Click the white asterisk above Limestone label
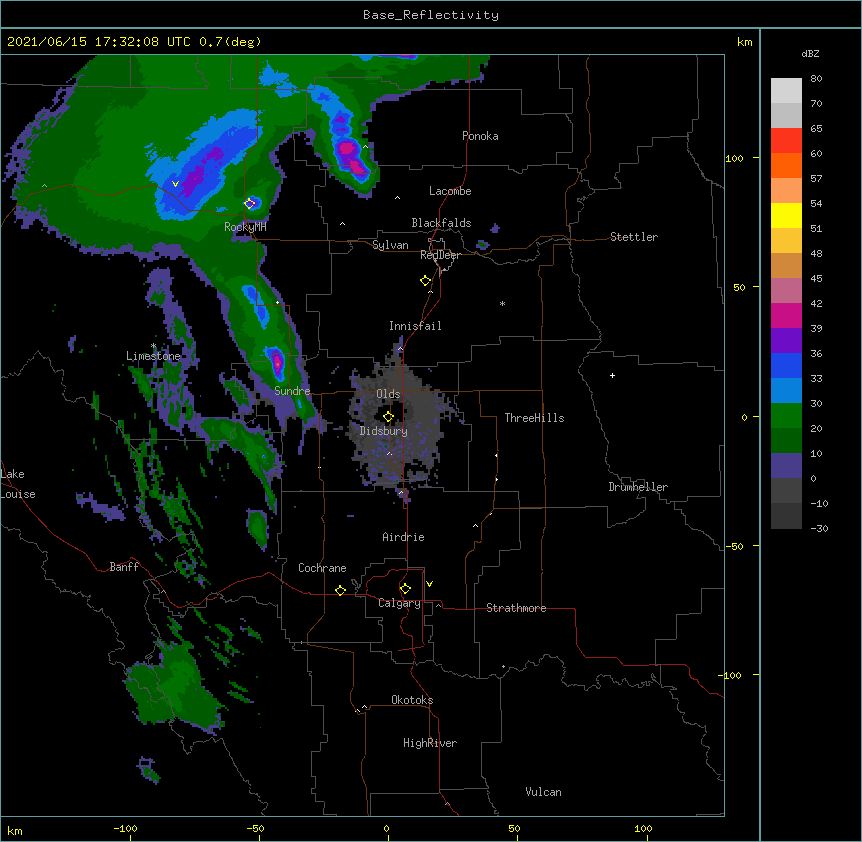The image size is (862, 842). 153,346
